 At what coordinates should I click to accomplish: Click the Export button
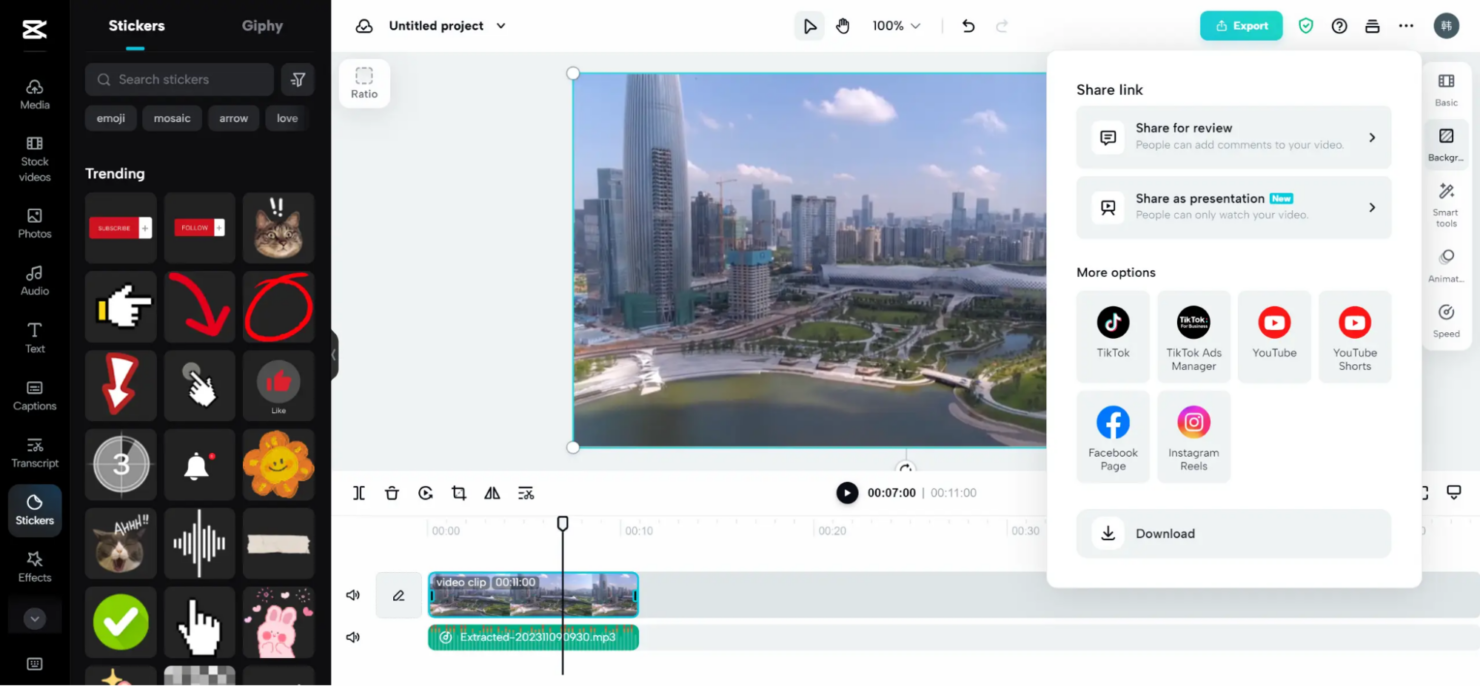1241,25
